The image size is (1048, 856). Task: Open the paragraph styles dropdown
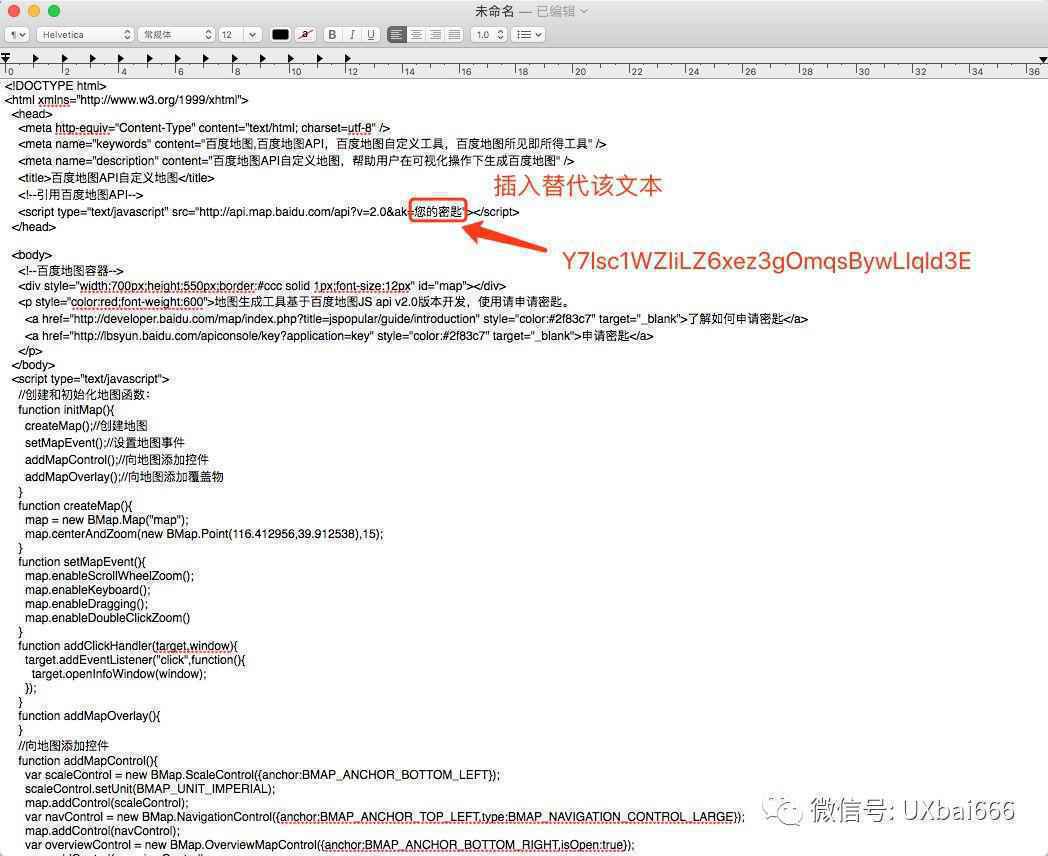point(17,34)
